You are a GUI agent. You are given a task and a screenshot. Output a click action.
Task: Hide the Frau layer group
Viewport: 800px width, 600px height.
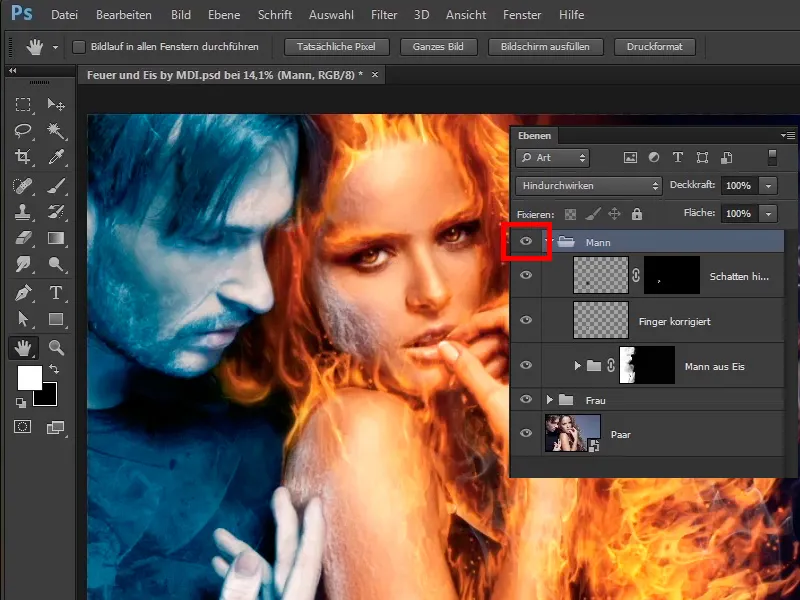click(526, 399)
